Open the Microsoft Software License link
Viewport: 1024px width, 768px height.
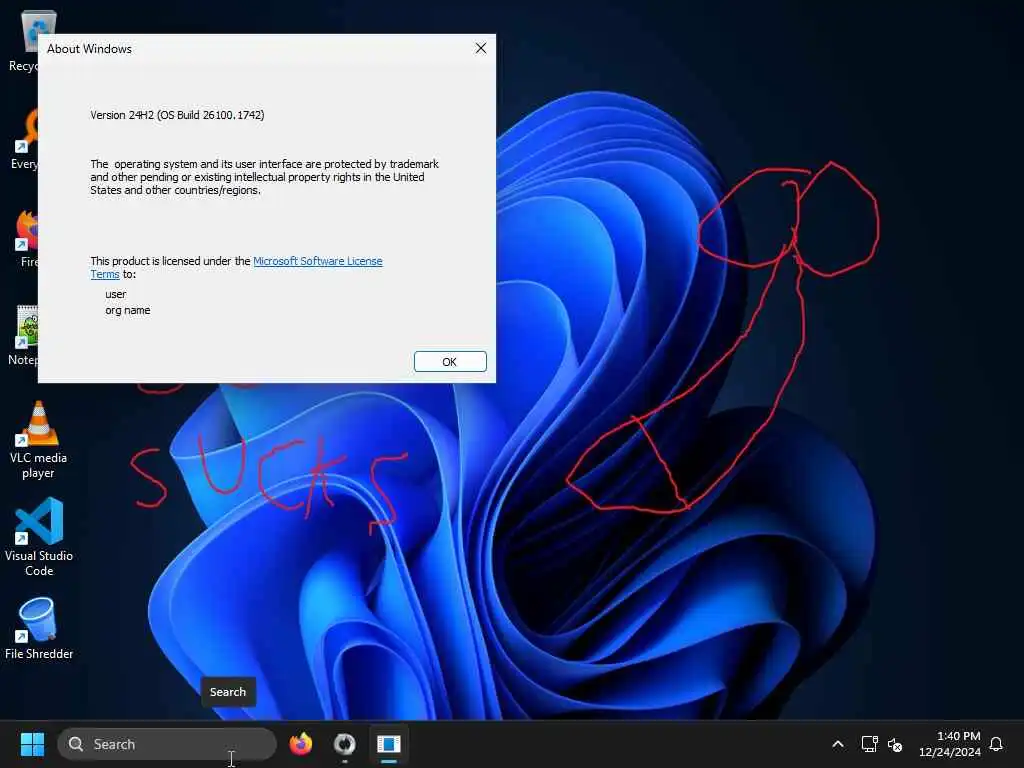317,261
